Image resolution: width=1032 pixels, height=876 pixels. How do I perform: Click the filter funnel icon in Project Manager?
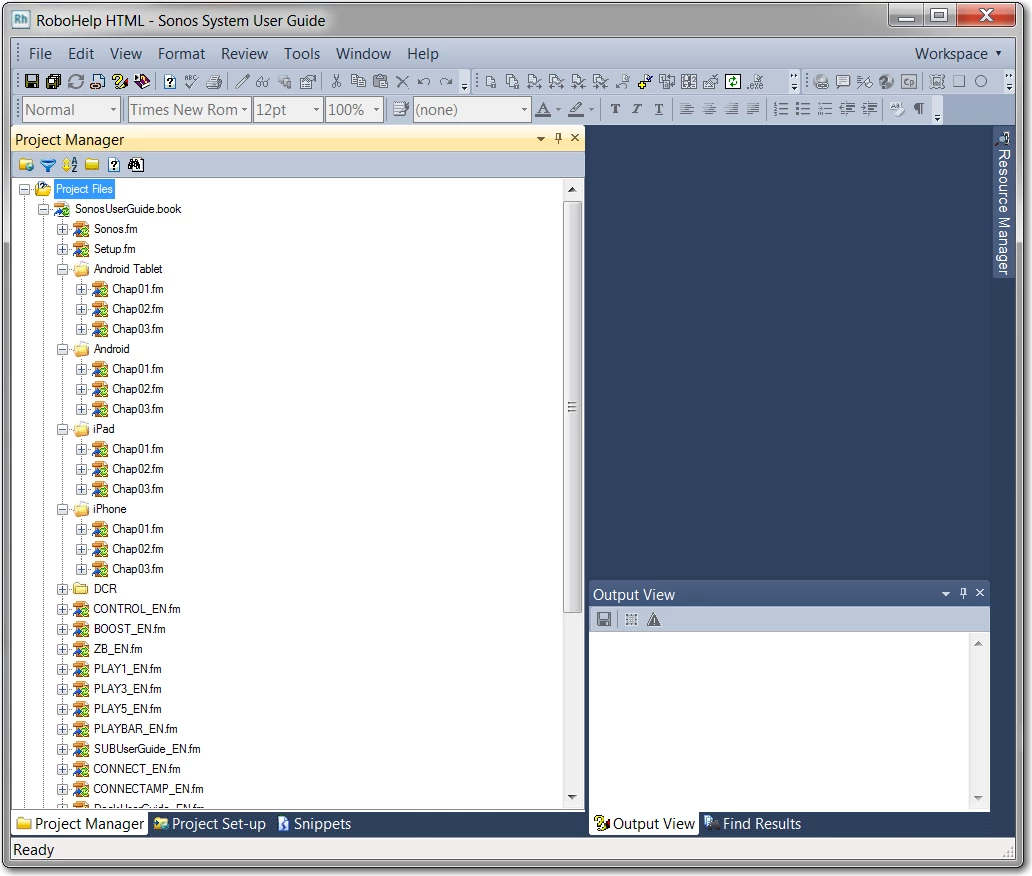(x=48, y=165)
